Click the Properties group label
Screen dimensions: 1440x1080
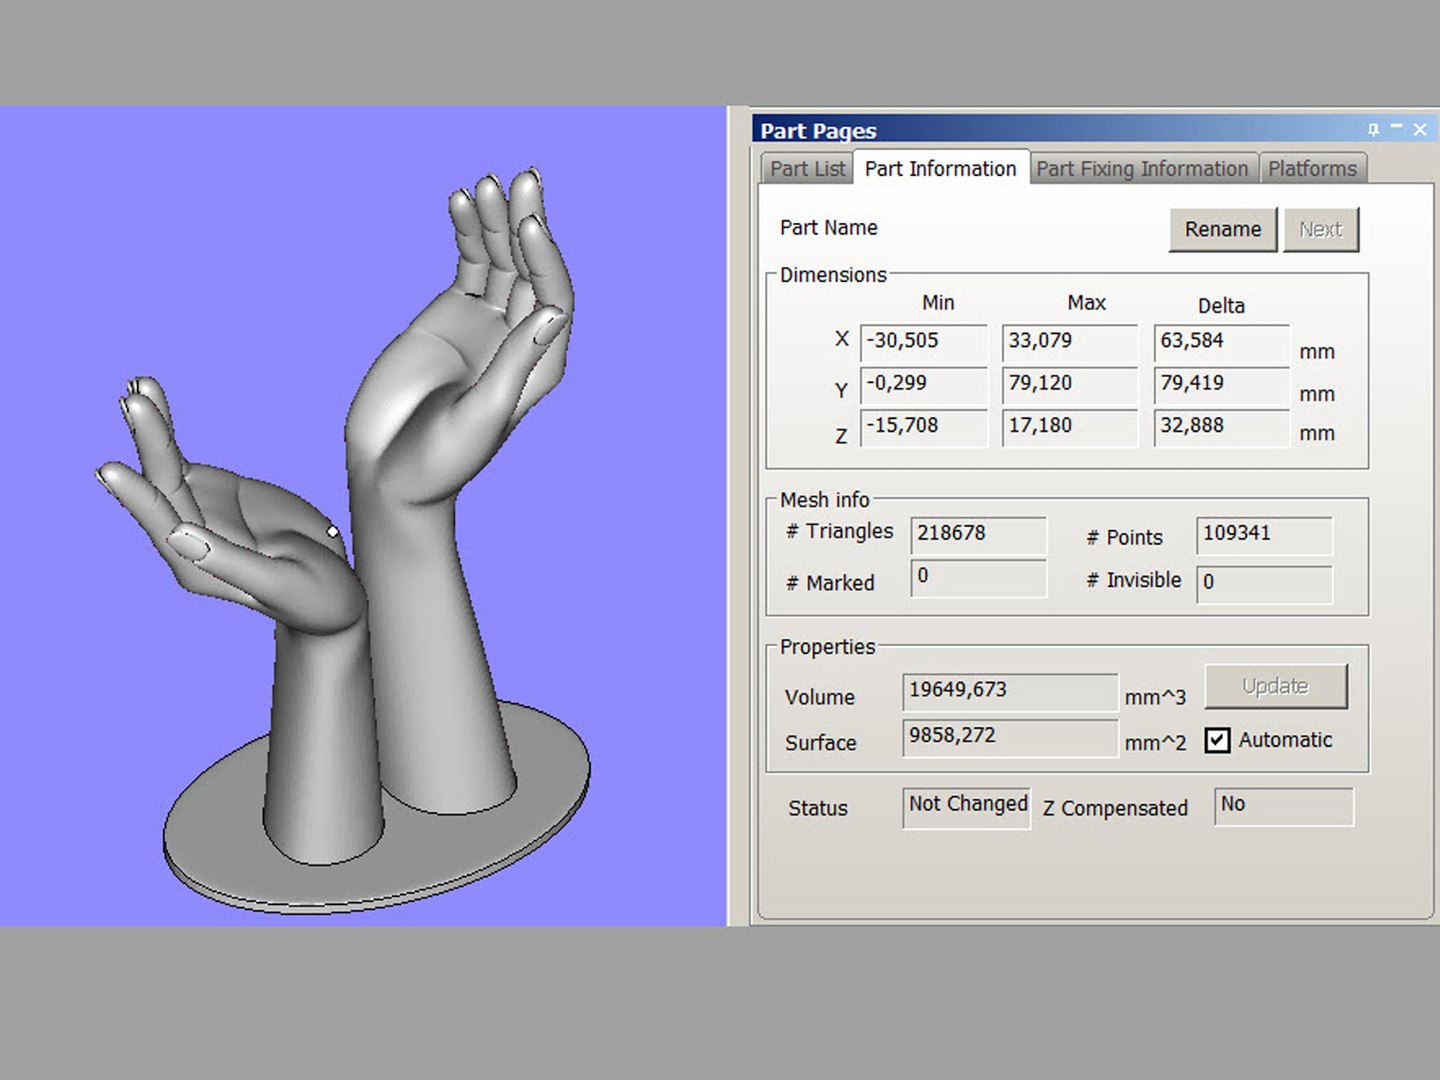(x=828, y=647)
